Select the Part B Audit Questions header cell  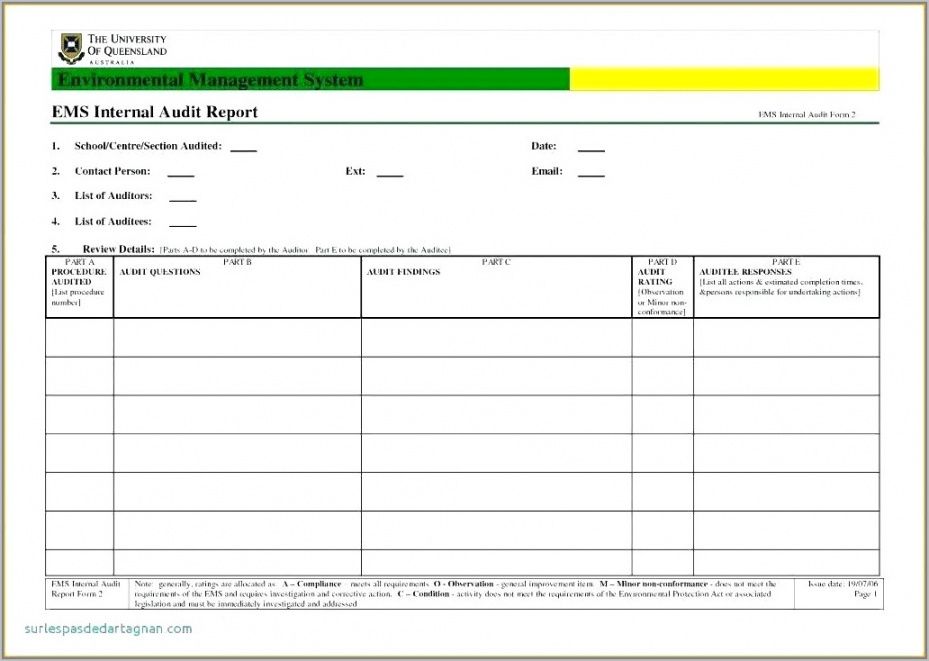tap(237, 287)
